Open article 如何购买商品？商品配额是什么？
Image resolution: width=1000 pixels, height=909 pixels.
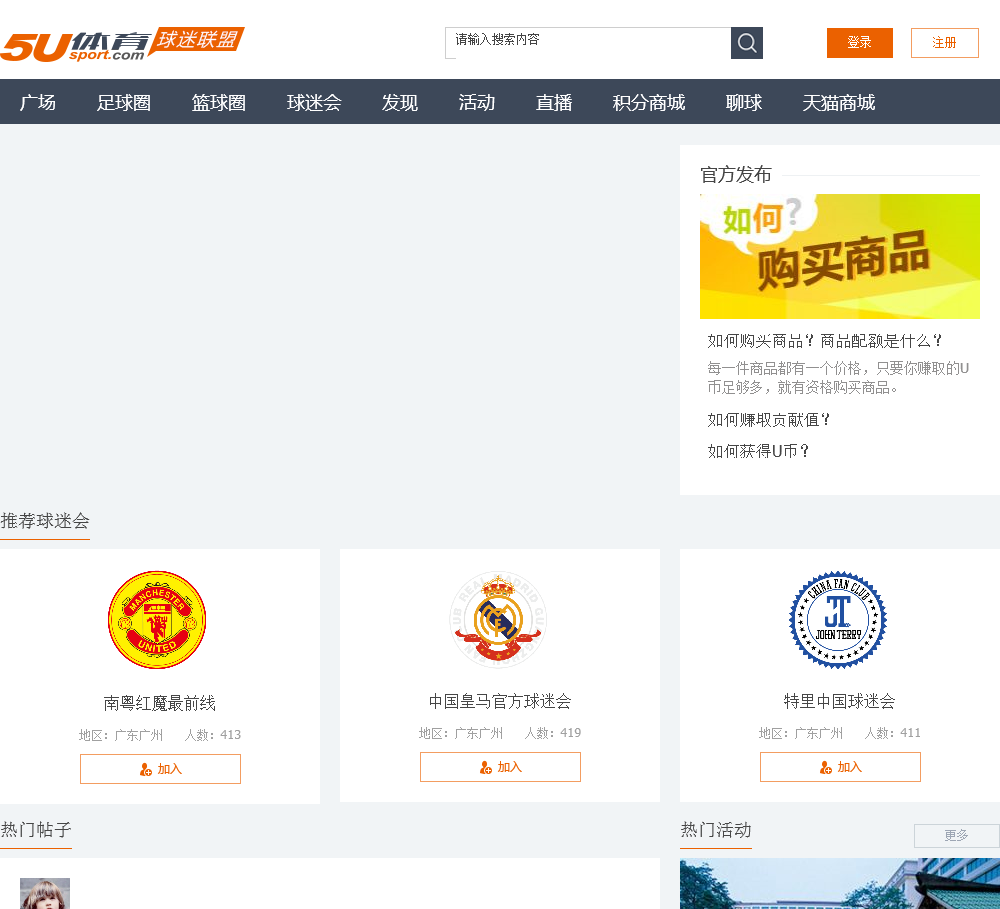click(x=825, y=341)
